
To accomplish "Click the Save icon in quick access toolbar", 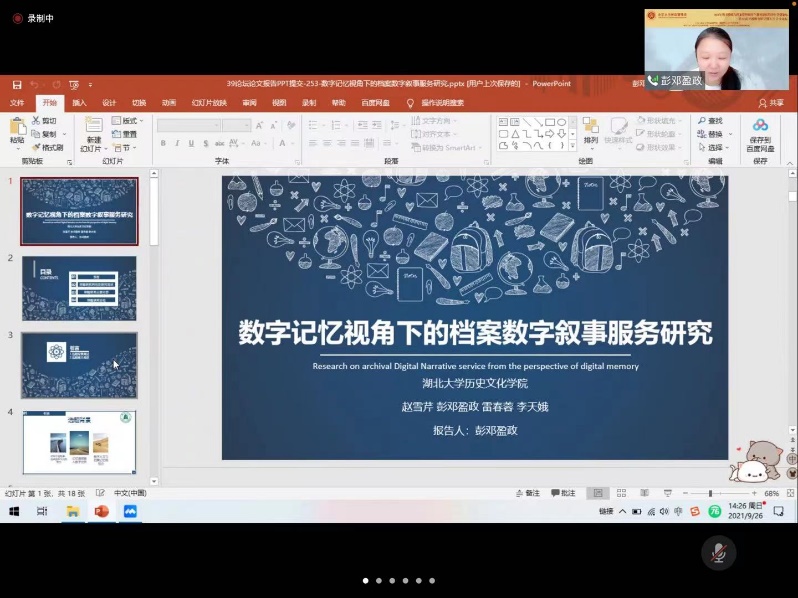I will (x=17, y=84).
